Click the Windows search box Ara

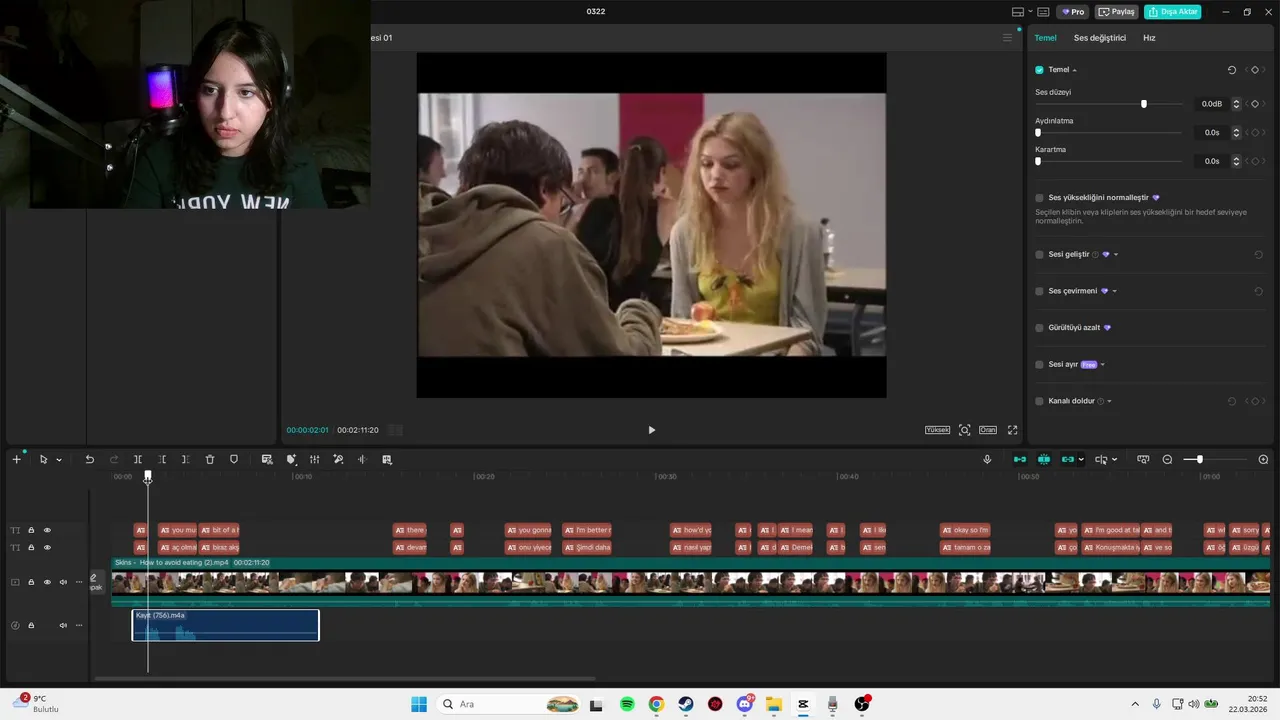point(509,704)
